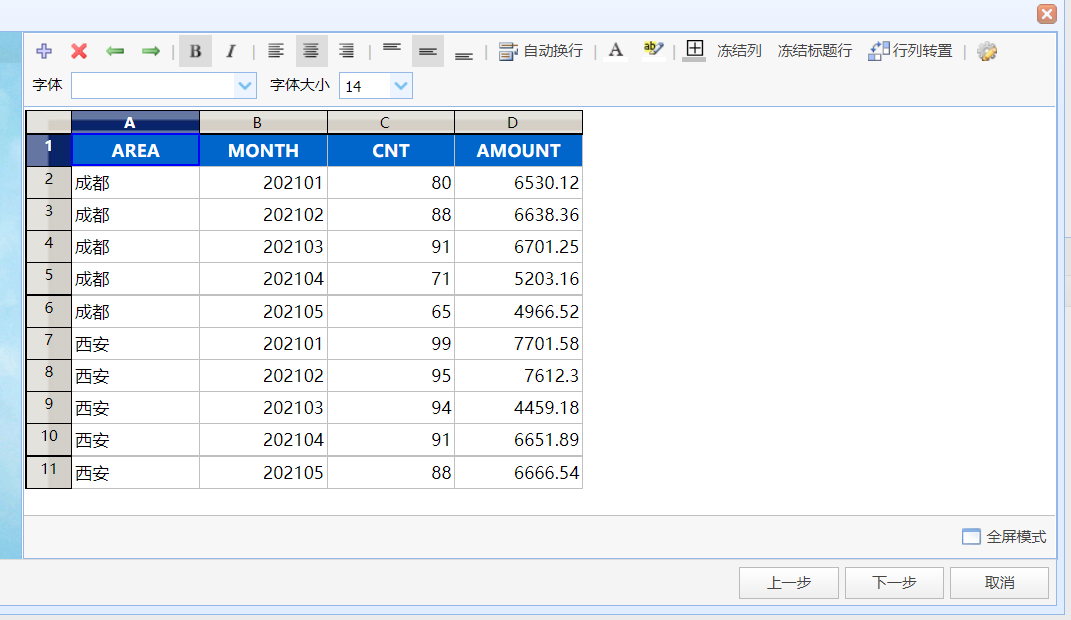Screen dimensions: 1071x620
Task: Expand the 字体大小 size dropdown
Action: pos(401,86)
